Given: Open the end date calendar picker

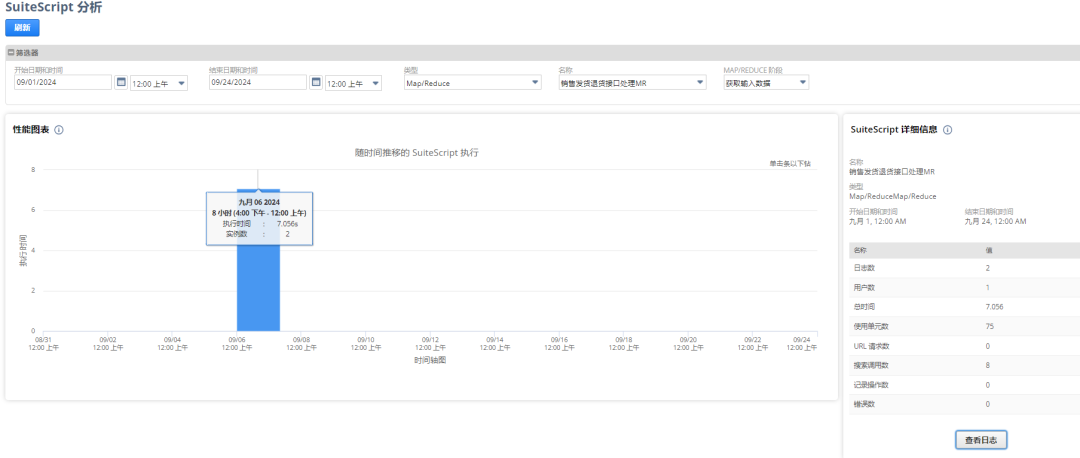Looking at the screenshot, I should (316, 82).
